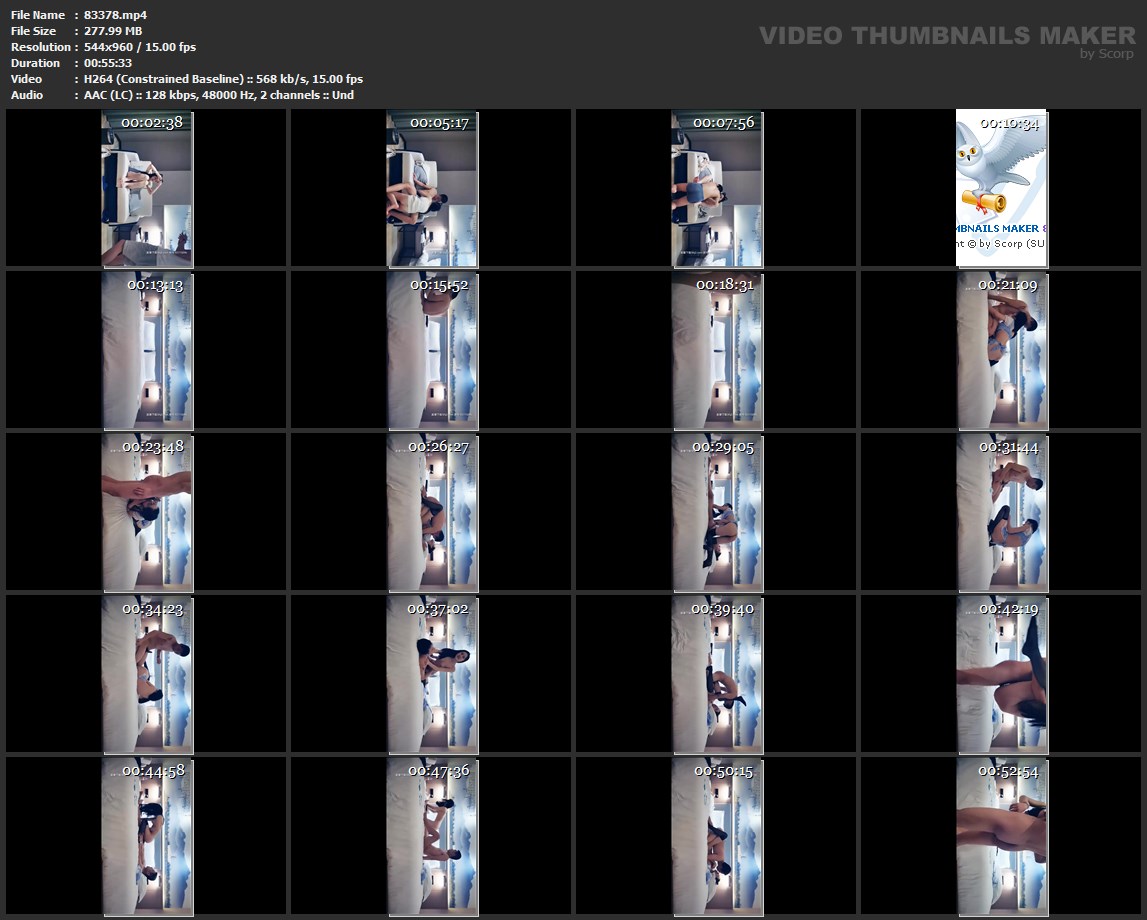Select the frame at 00:50:15
This screenshot has width=1147, height=920.
point(717,836)
